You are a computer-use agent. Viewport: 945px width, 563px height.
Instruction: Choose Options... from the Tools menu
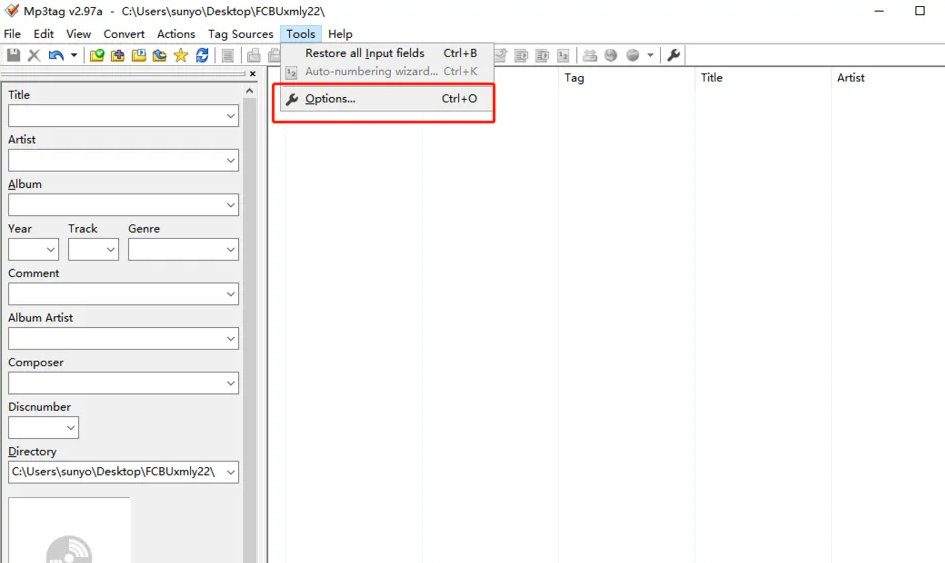point(387,99)
